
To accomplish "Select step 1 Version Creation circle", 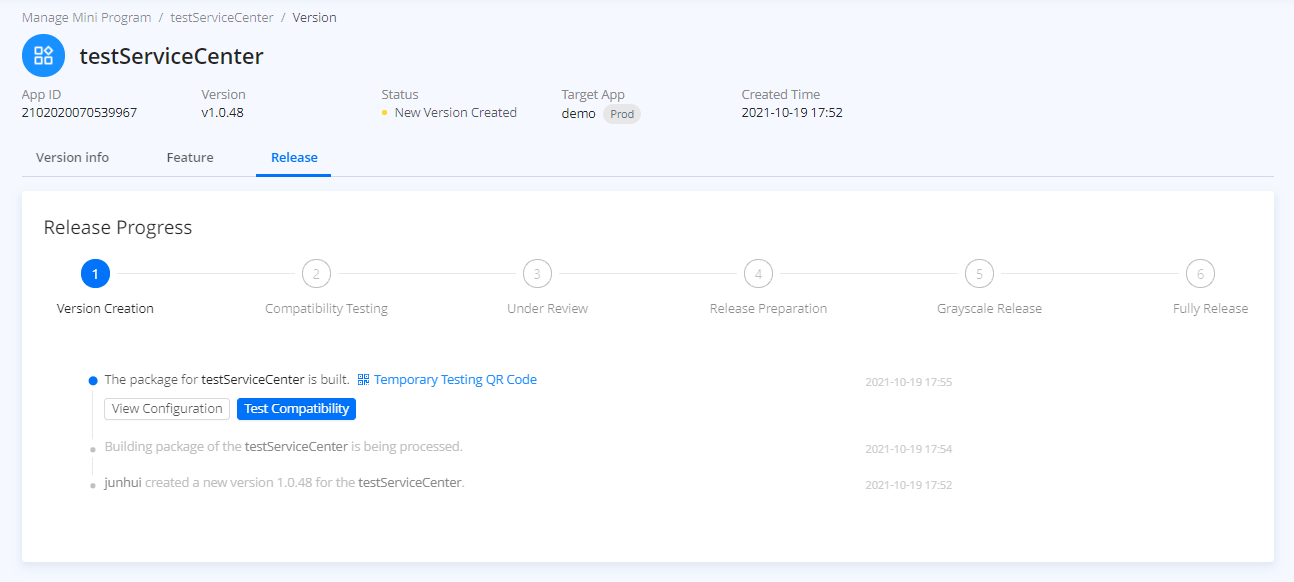I will coord(95,273).
